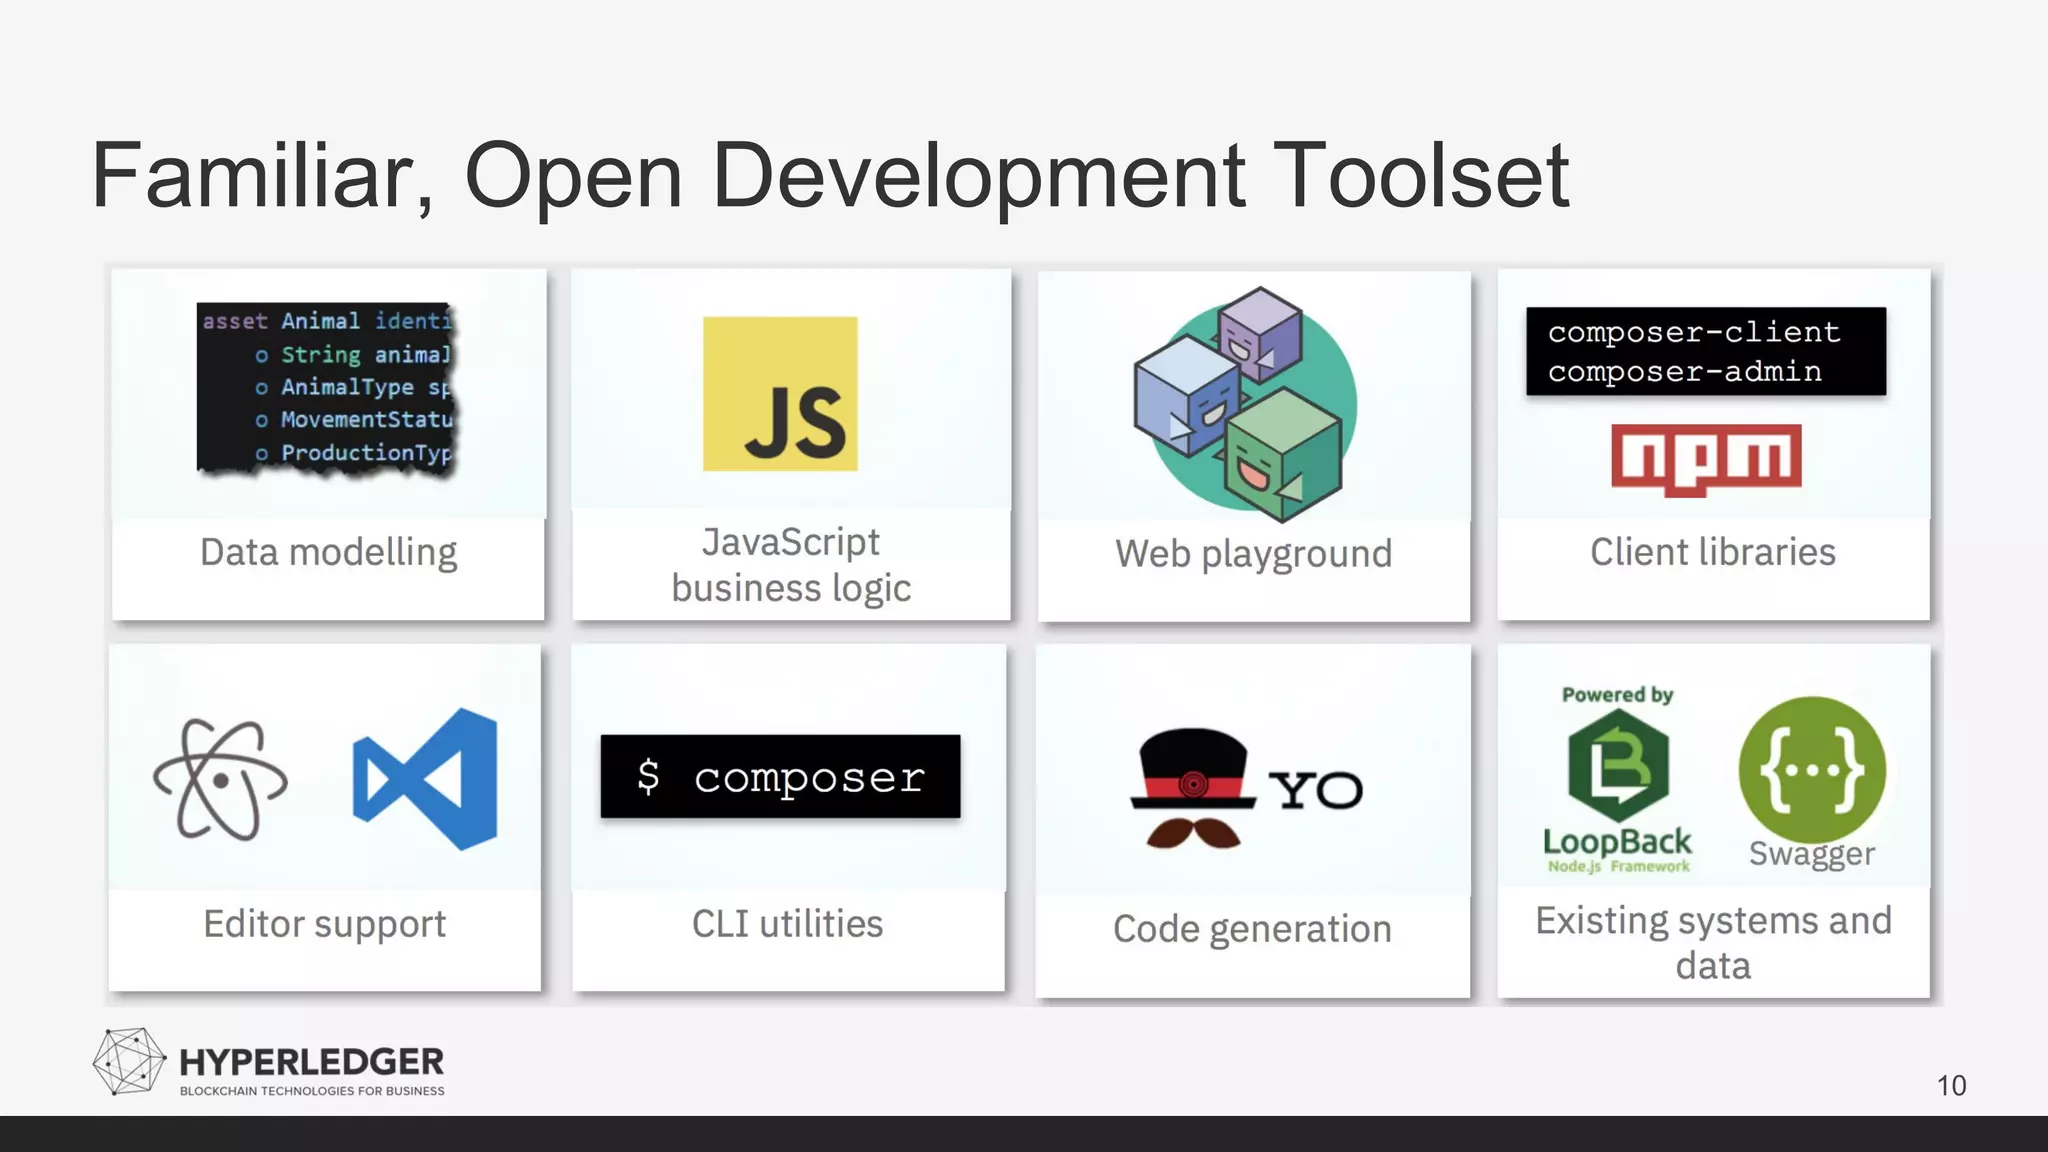Click the '$ composer' terminal box
The height and width of the screenshot is (1152, 2048).
pyautogui.click(x=780, y=777)
